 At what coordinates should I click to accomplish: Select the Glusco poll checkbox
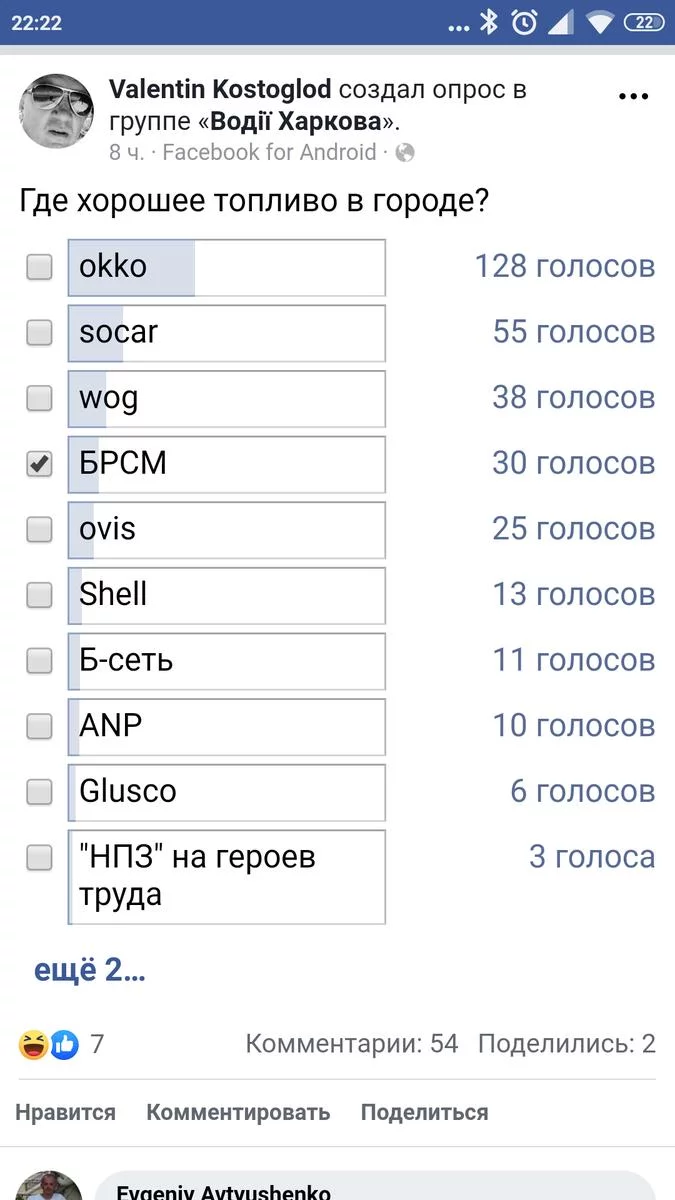click(39, 792)
